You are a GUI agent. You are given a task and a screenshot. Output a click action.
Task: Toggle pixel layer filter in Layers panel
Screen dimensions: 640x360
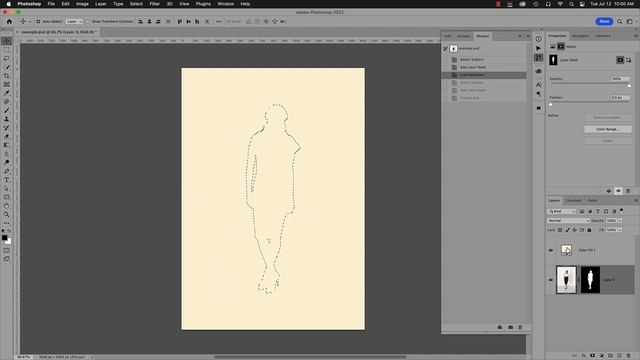tap(582, 211)
